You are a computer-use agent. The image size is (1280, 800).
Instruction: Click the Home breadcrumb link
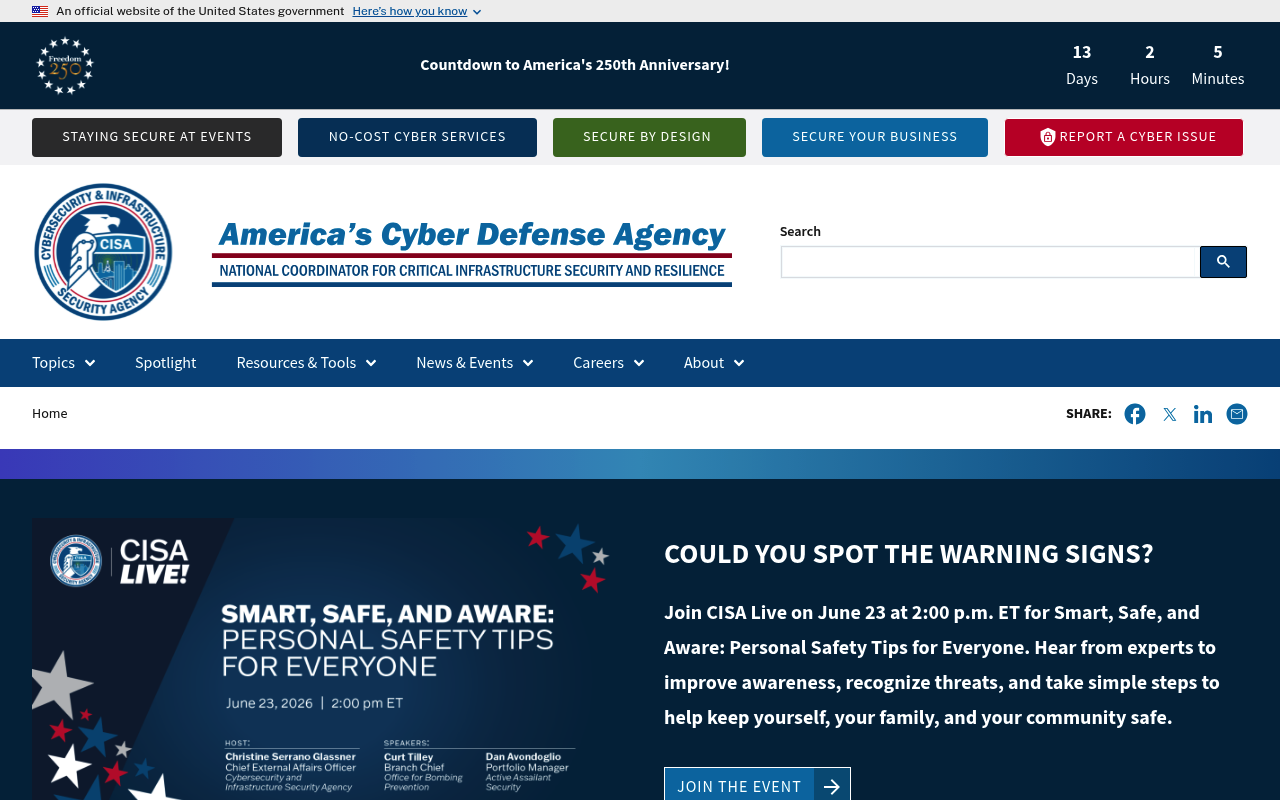tap(50, 414)
